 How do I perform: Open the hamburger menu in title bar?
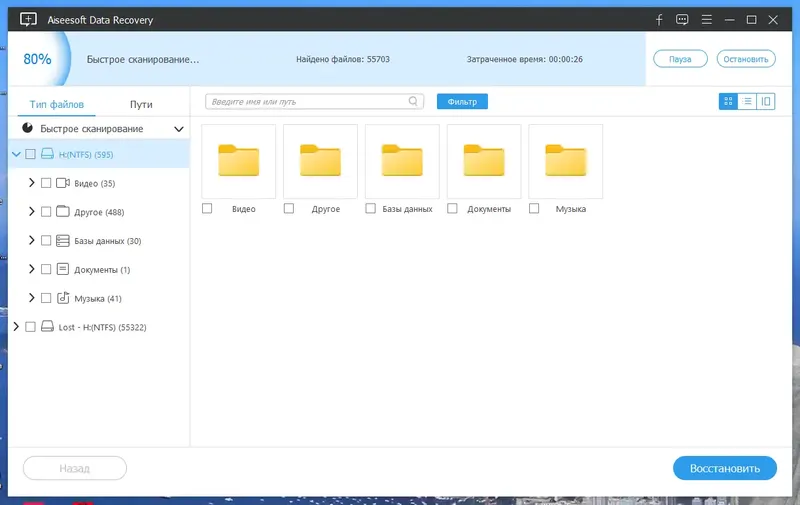tap(707, 20)
